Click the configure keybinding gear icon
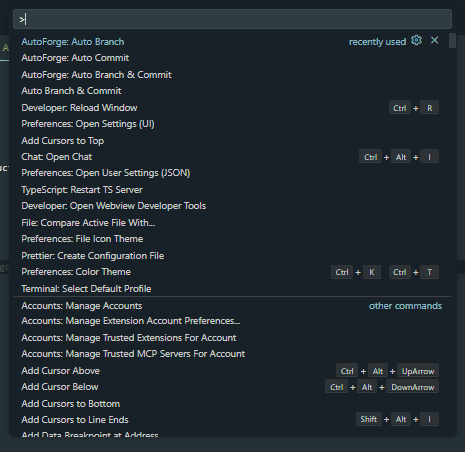465x452 pixels. [416, 41]
